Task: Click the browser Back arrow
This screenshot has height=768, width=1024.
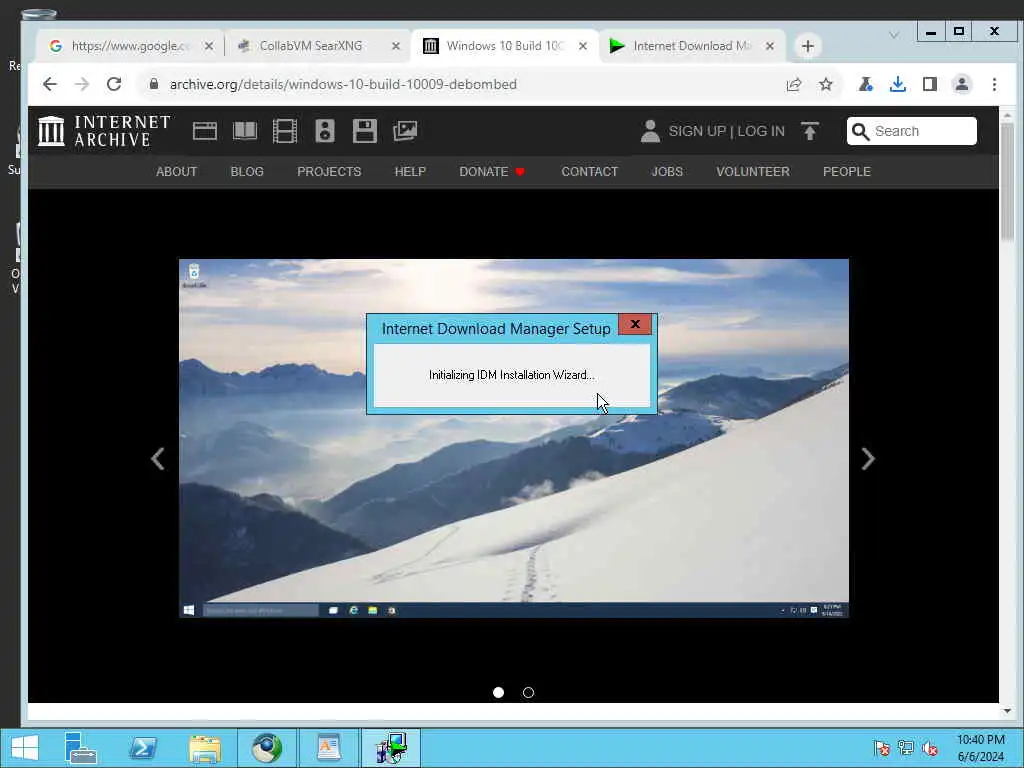Action: (50, 84)
